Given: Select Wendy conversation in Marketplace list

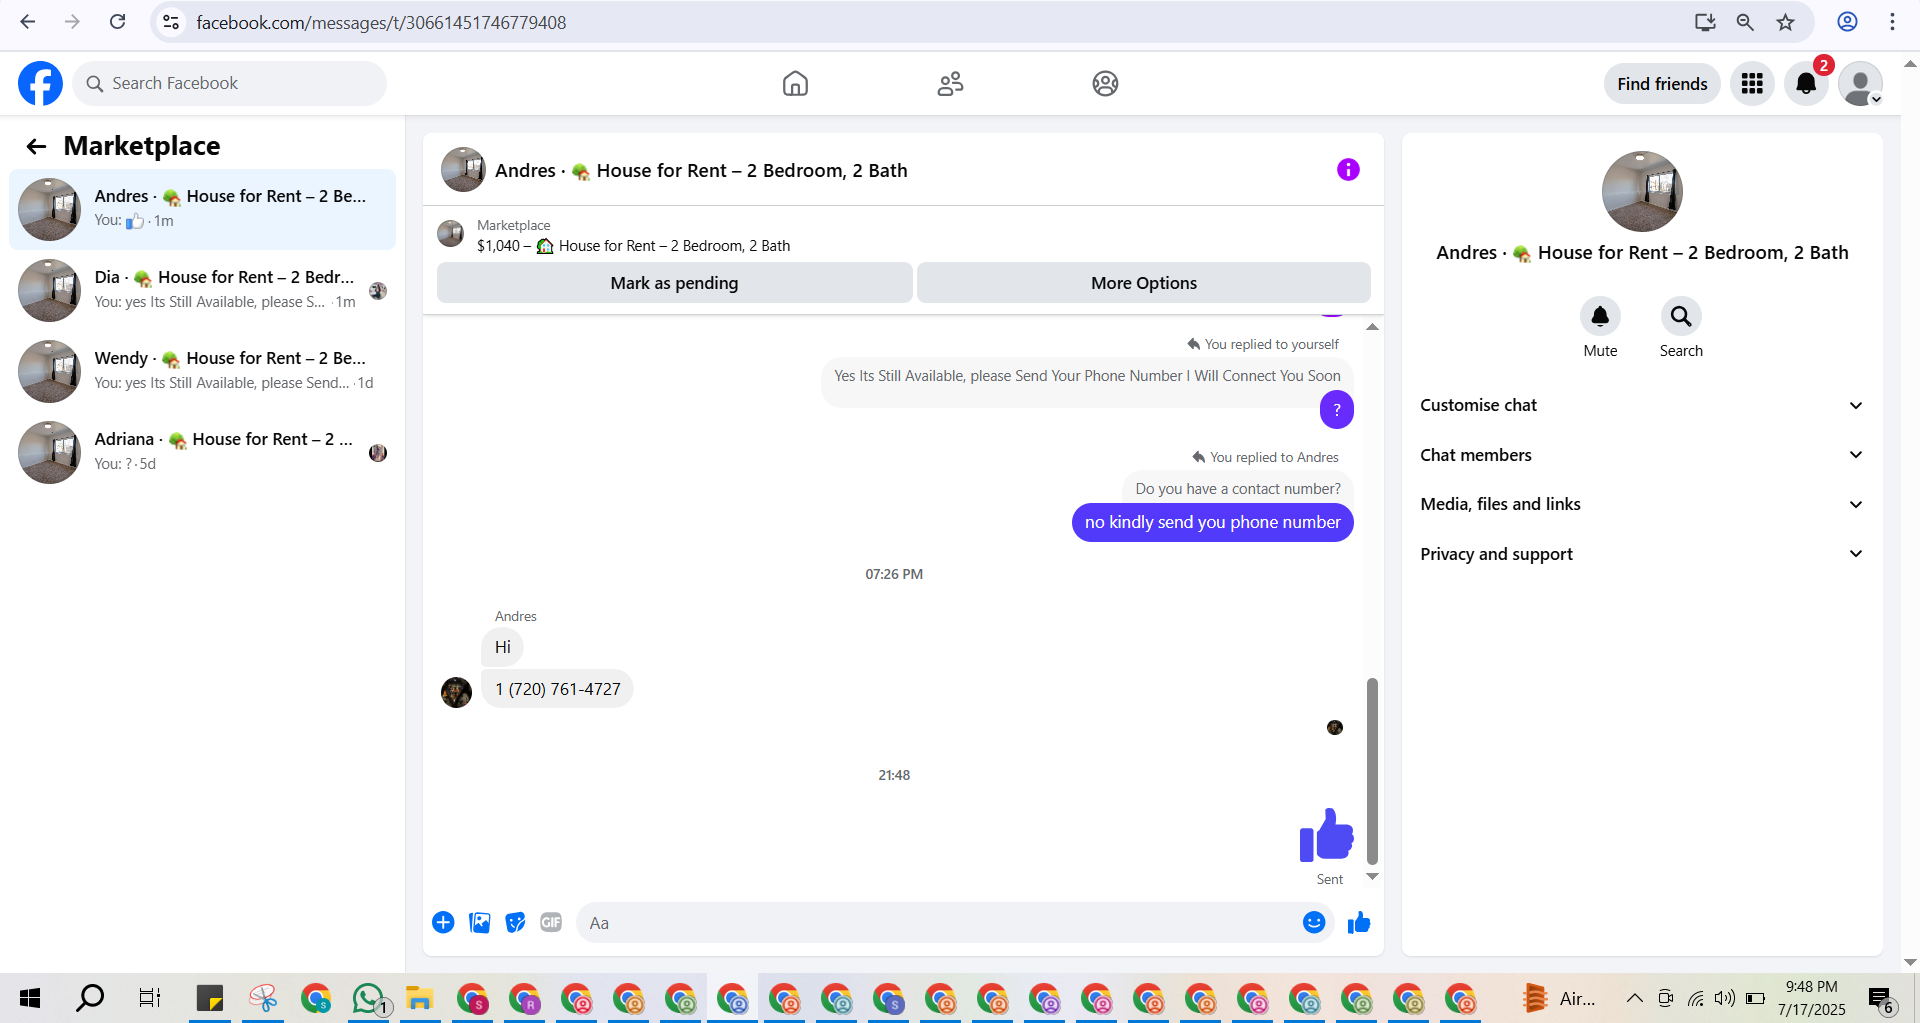Looking at the screenshot, I should [202, 371].
